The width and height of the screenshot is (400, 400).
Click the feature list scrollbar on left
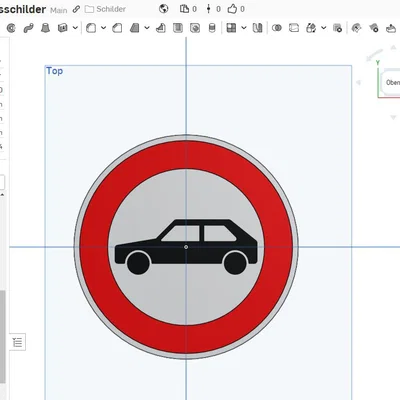(x=2, y=337)
